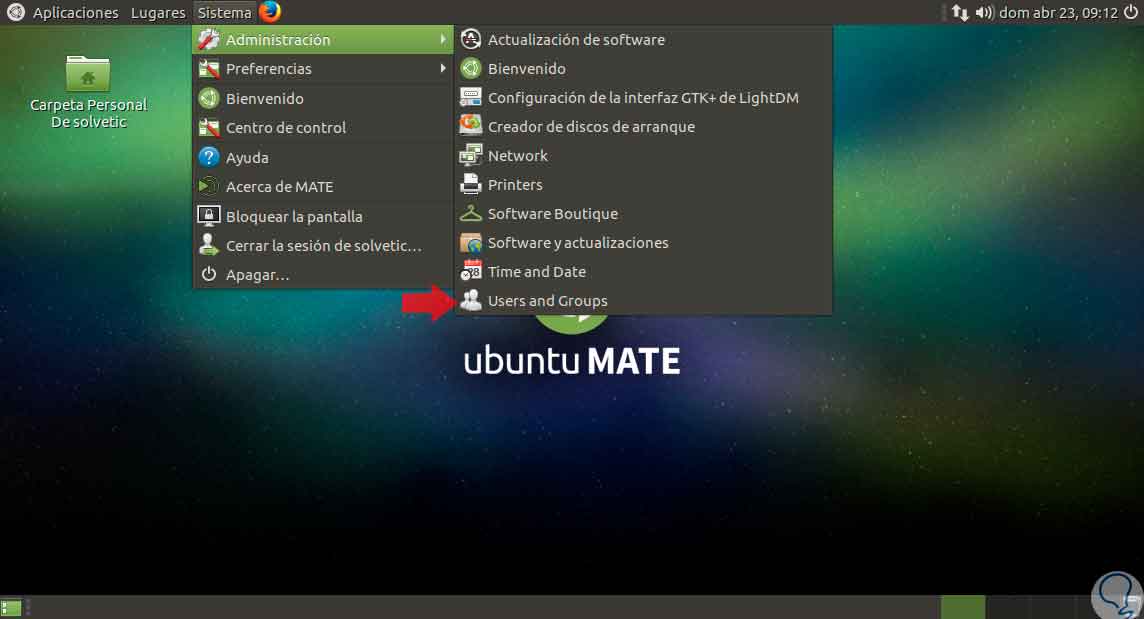The height and width of the screenshot is (619, 1144).
Task: Open Centro de control entry
Action: pos(322,128)
